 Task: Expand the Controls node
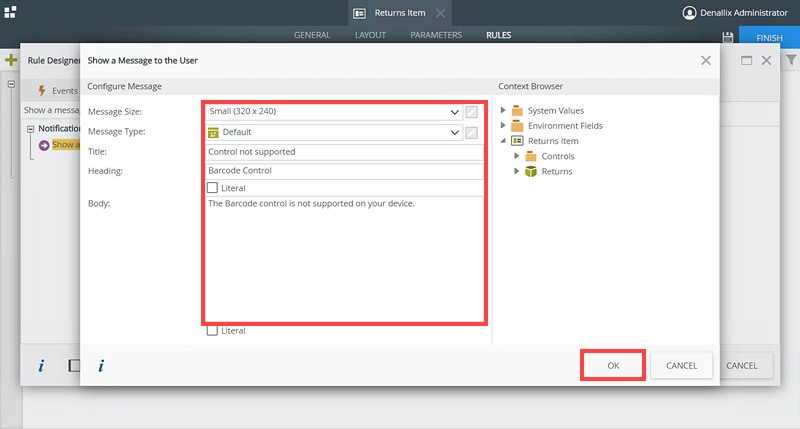coord(516,156)
